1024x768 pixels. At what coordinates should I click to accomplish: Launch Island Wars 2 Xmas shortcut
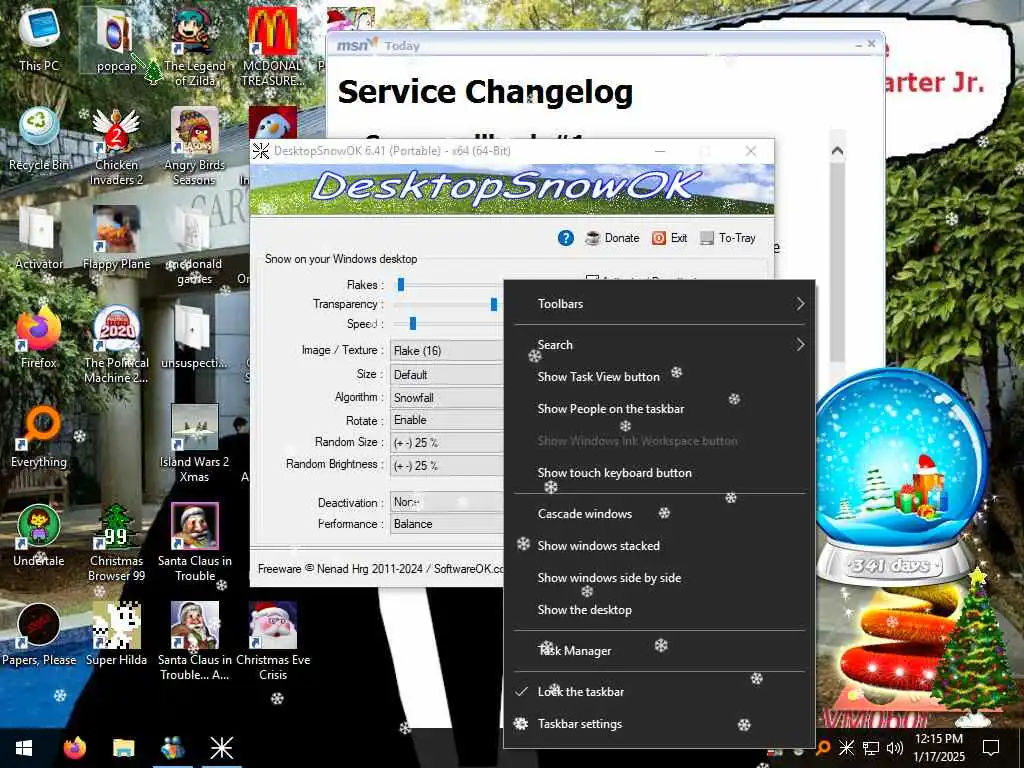(x=194, y=443)
